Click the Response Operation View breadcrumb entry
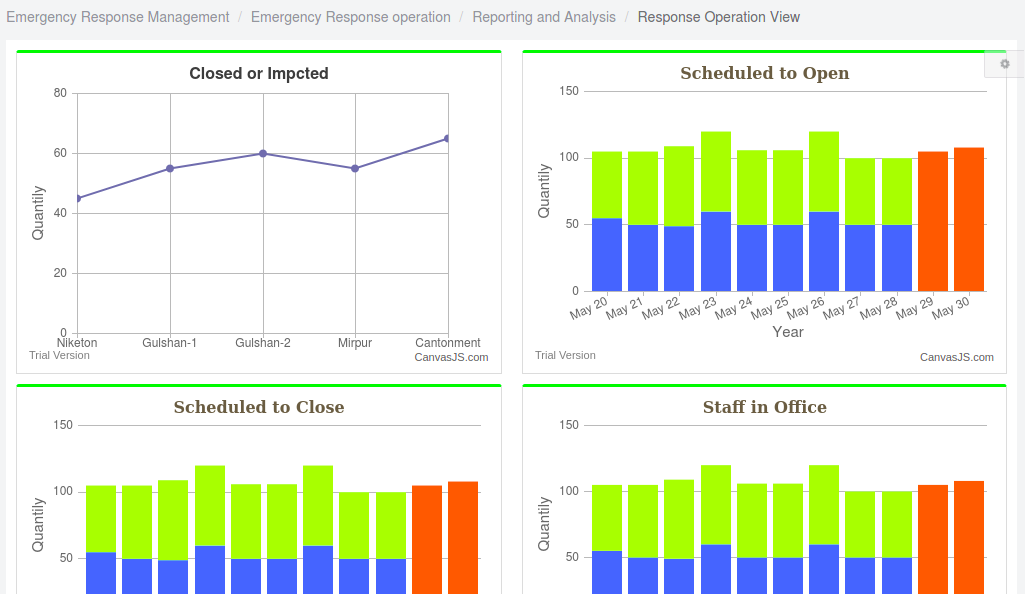The width and height of the screenshot is (1025, 594). point(718,17)
